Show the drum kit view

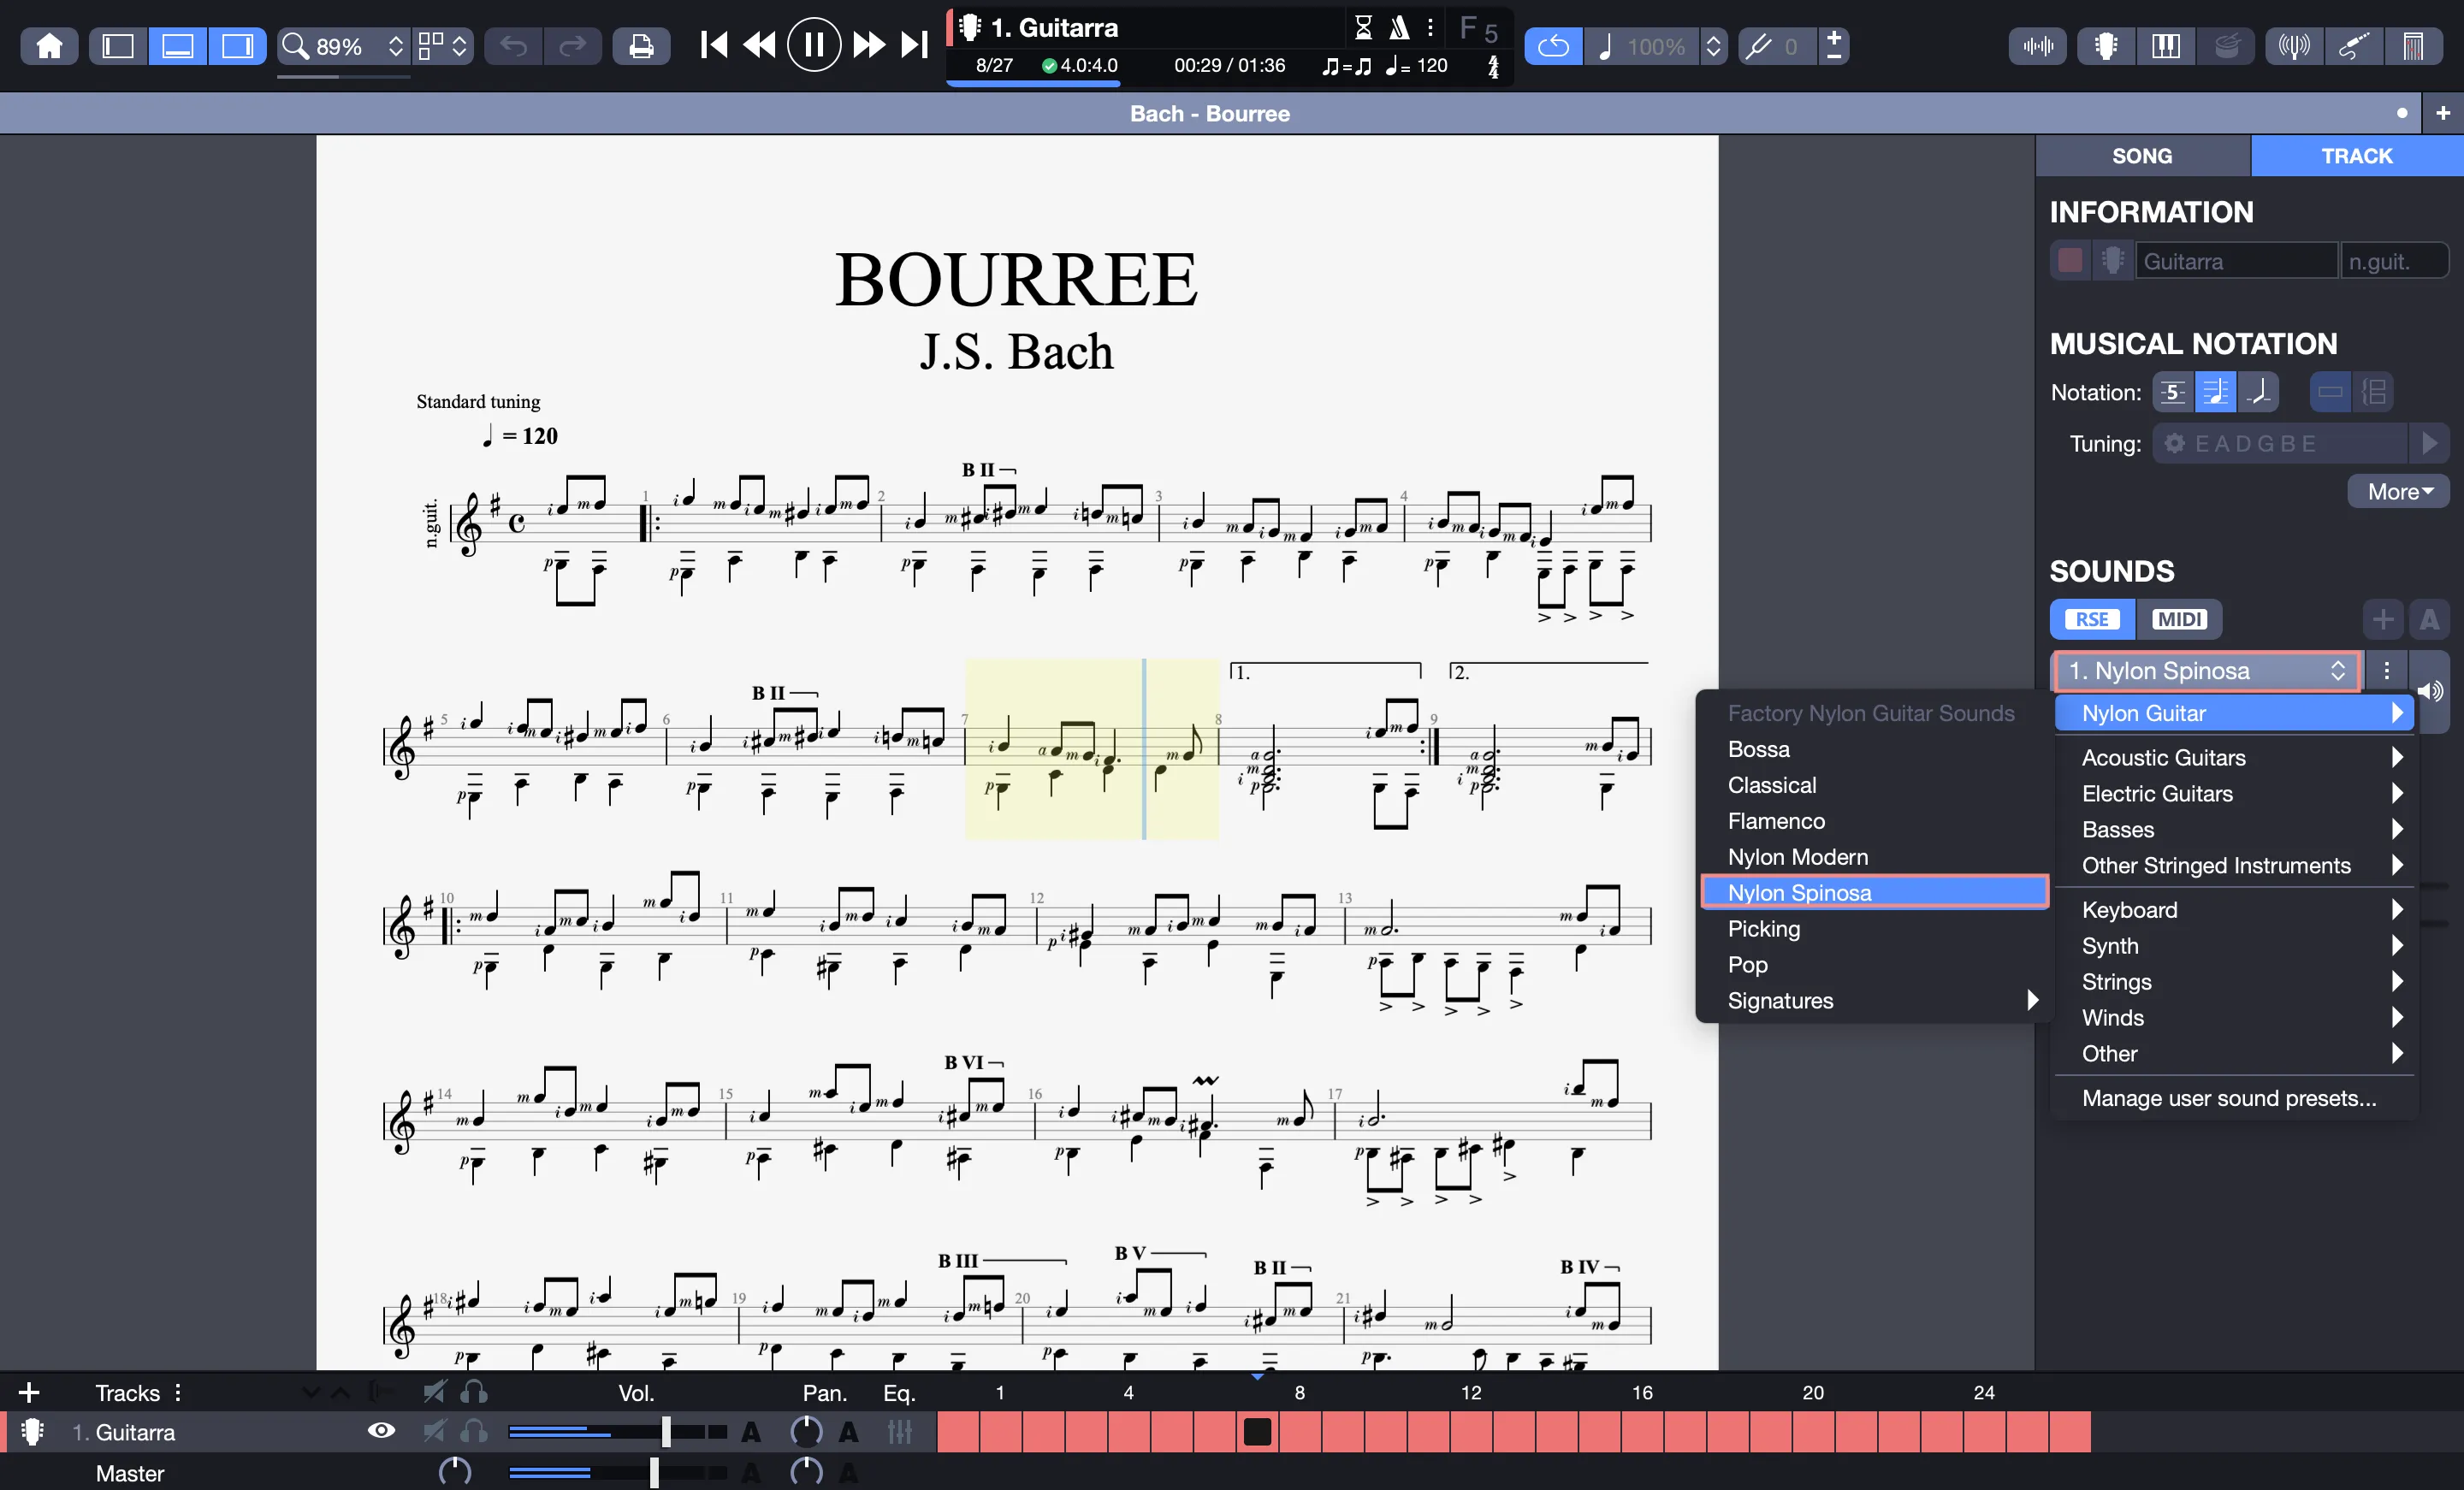(2226, 46)
